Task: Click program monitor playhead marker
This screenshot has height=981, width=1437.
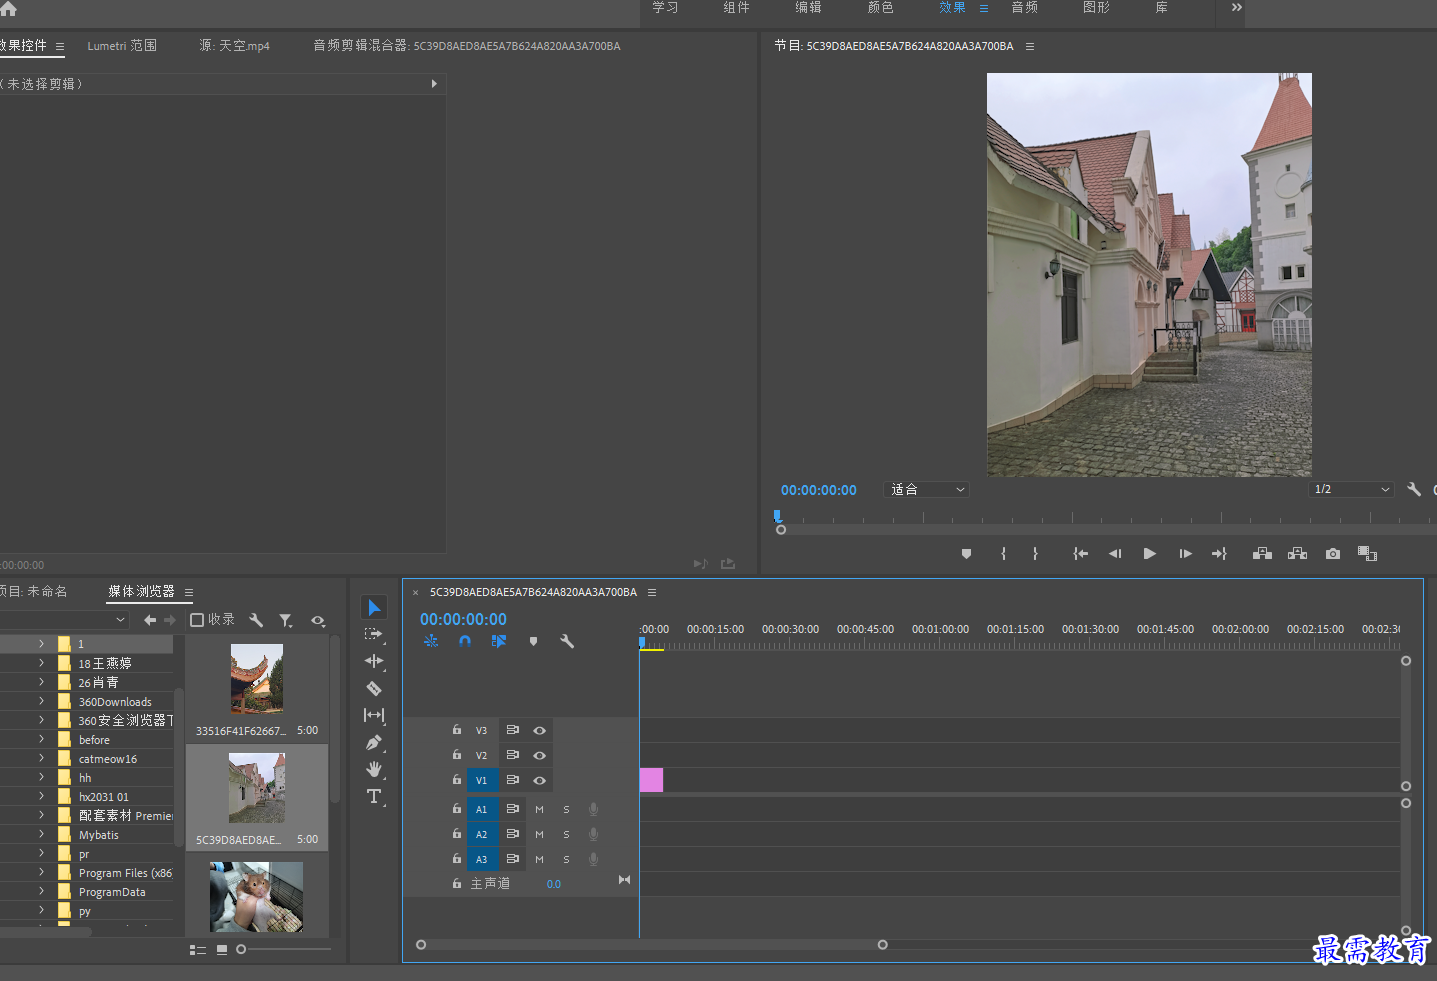Action: pos(777,516)
